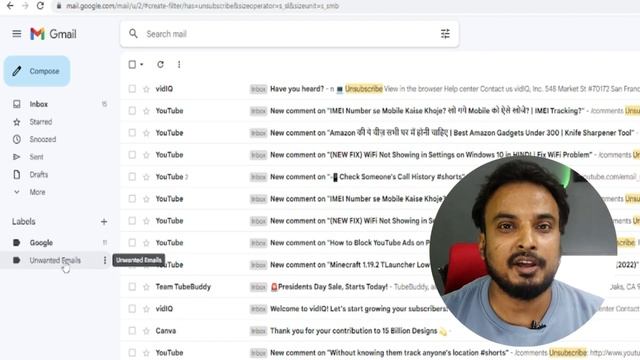Open the Unwanted Emails label

click(x=55, y=260)
